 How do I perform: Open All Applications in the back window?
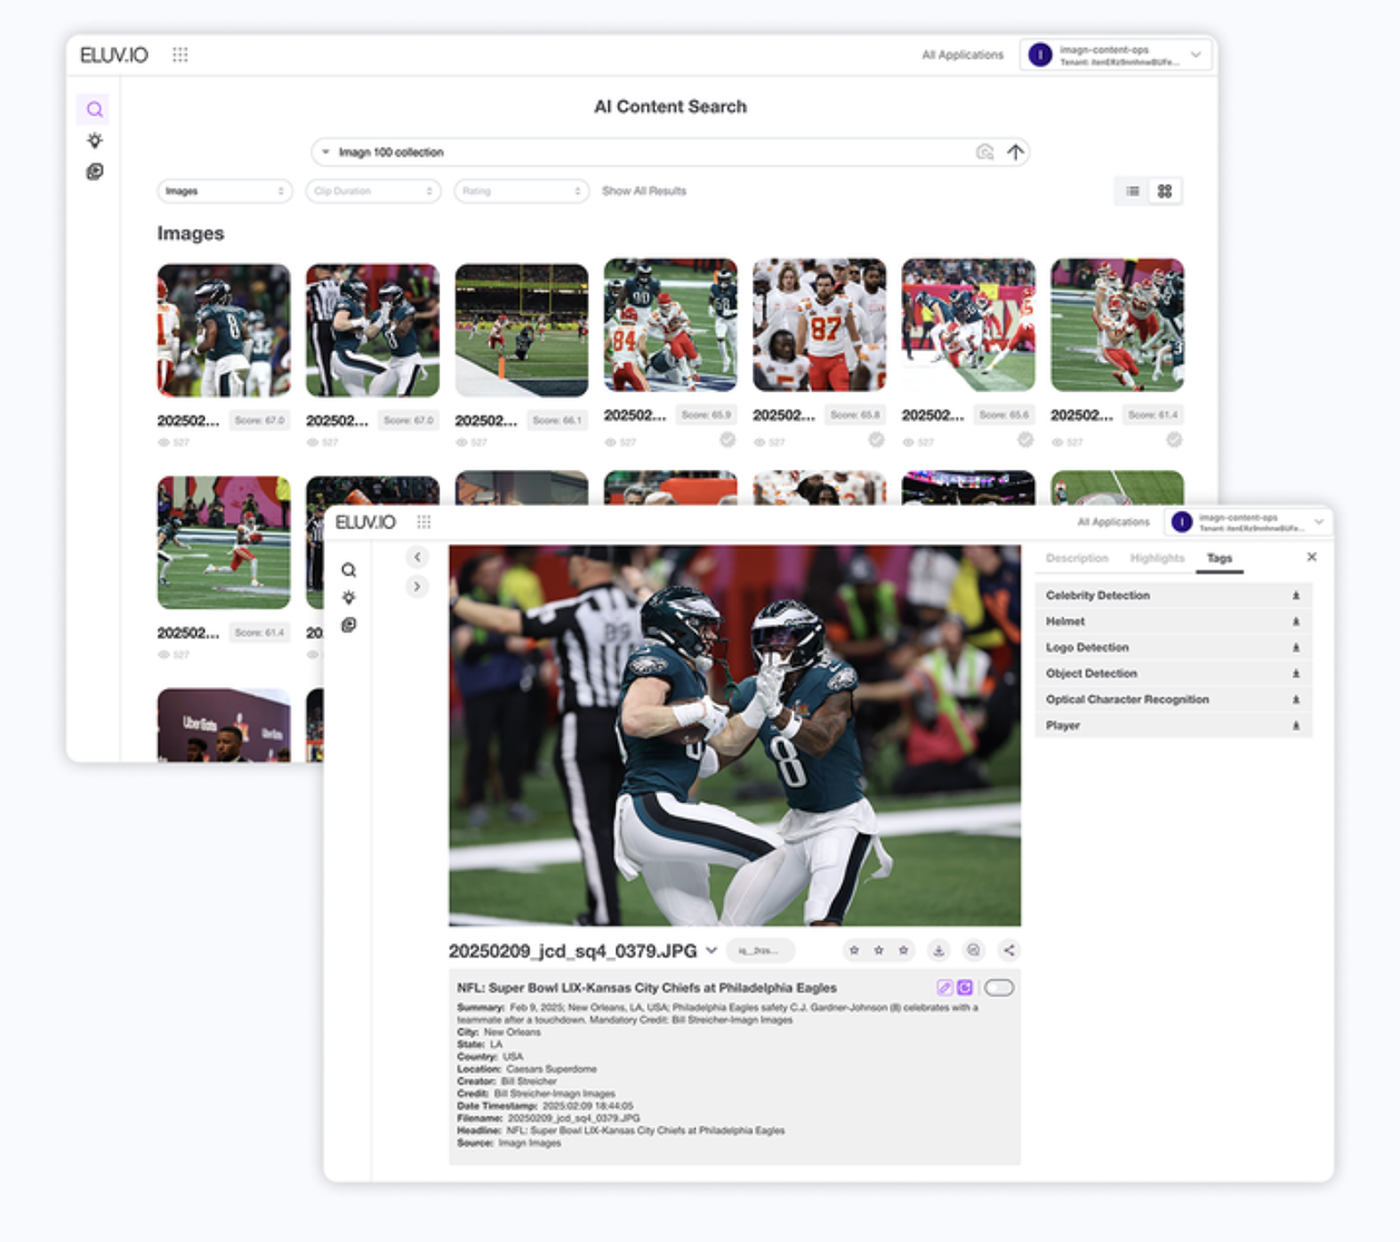tap(962, 55)
